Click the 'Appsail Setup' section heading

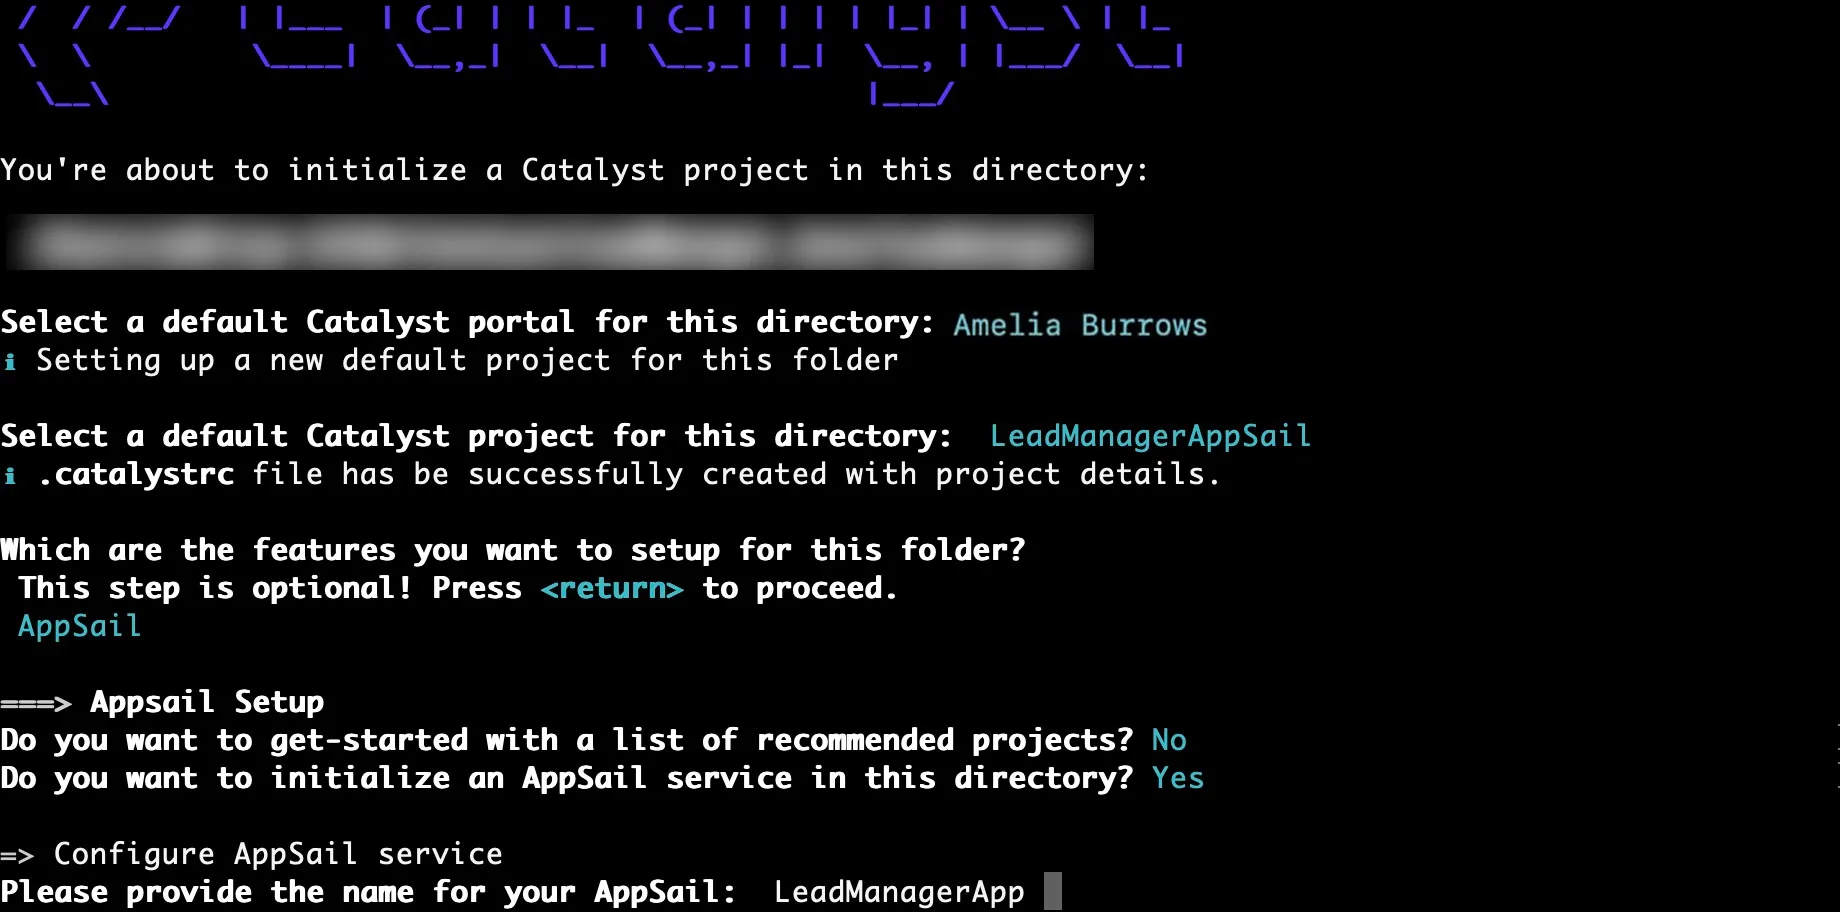(x=207, y=702)
